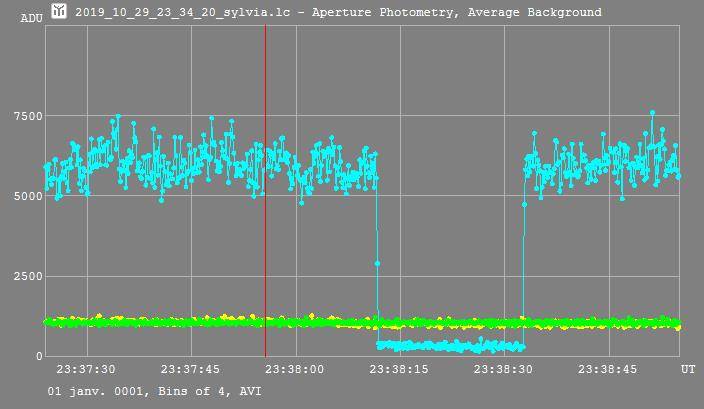704x409 pixels.
Task: Click the 23:38:00 time axis label
Action: 294,369
